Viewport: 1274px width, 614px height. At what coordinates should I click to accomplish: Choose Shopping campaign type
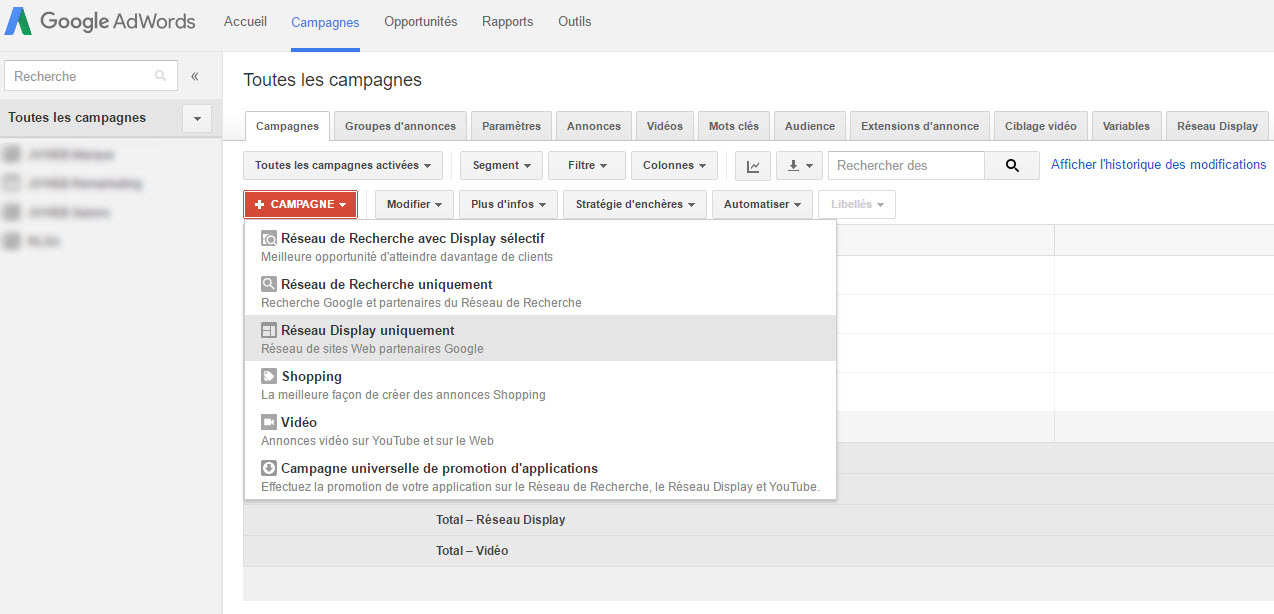(540, 385)
